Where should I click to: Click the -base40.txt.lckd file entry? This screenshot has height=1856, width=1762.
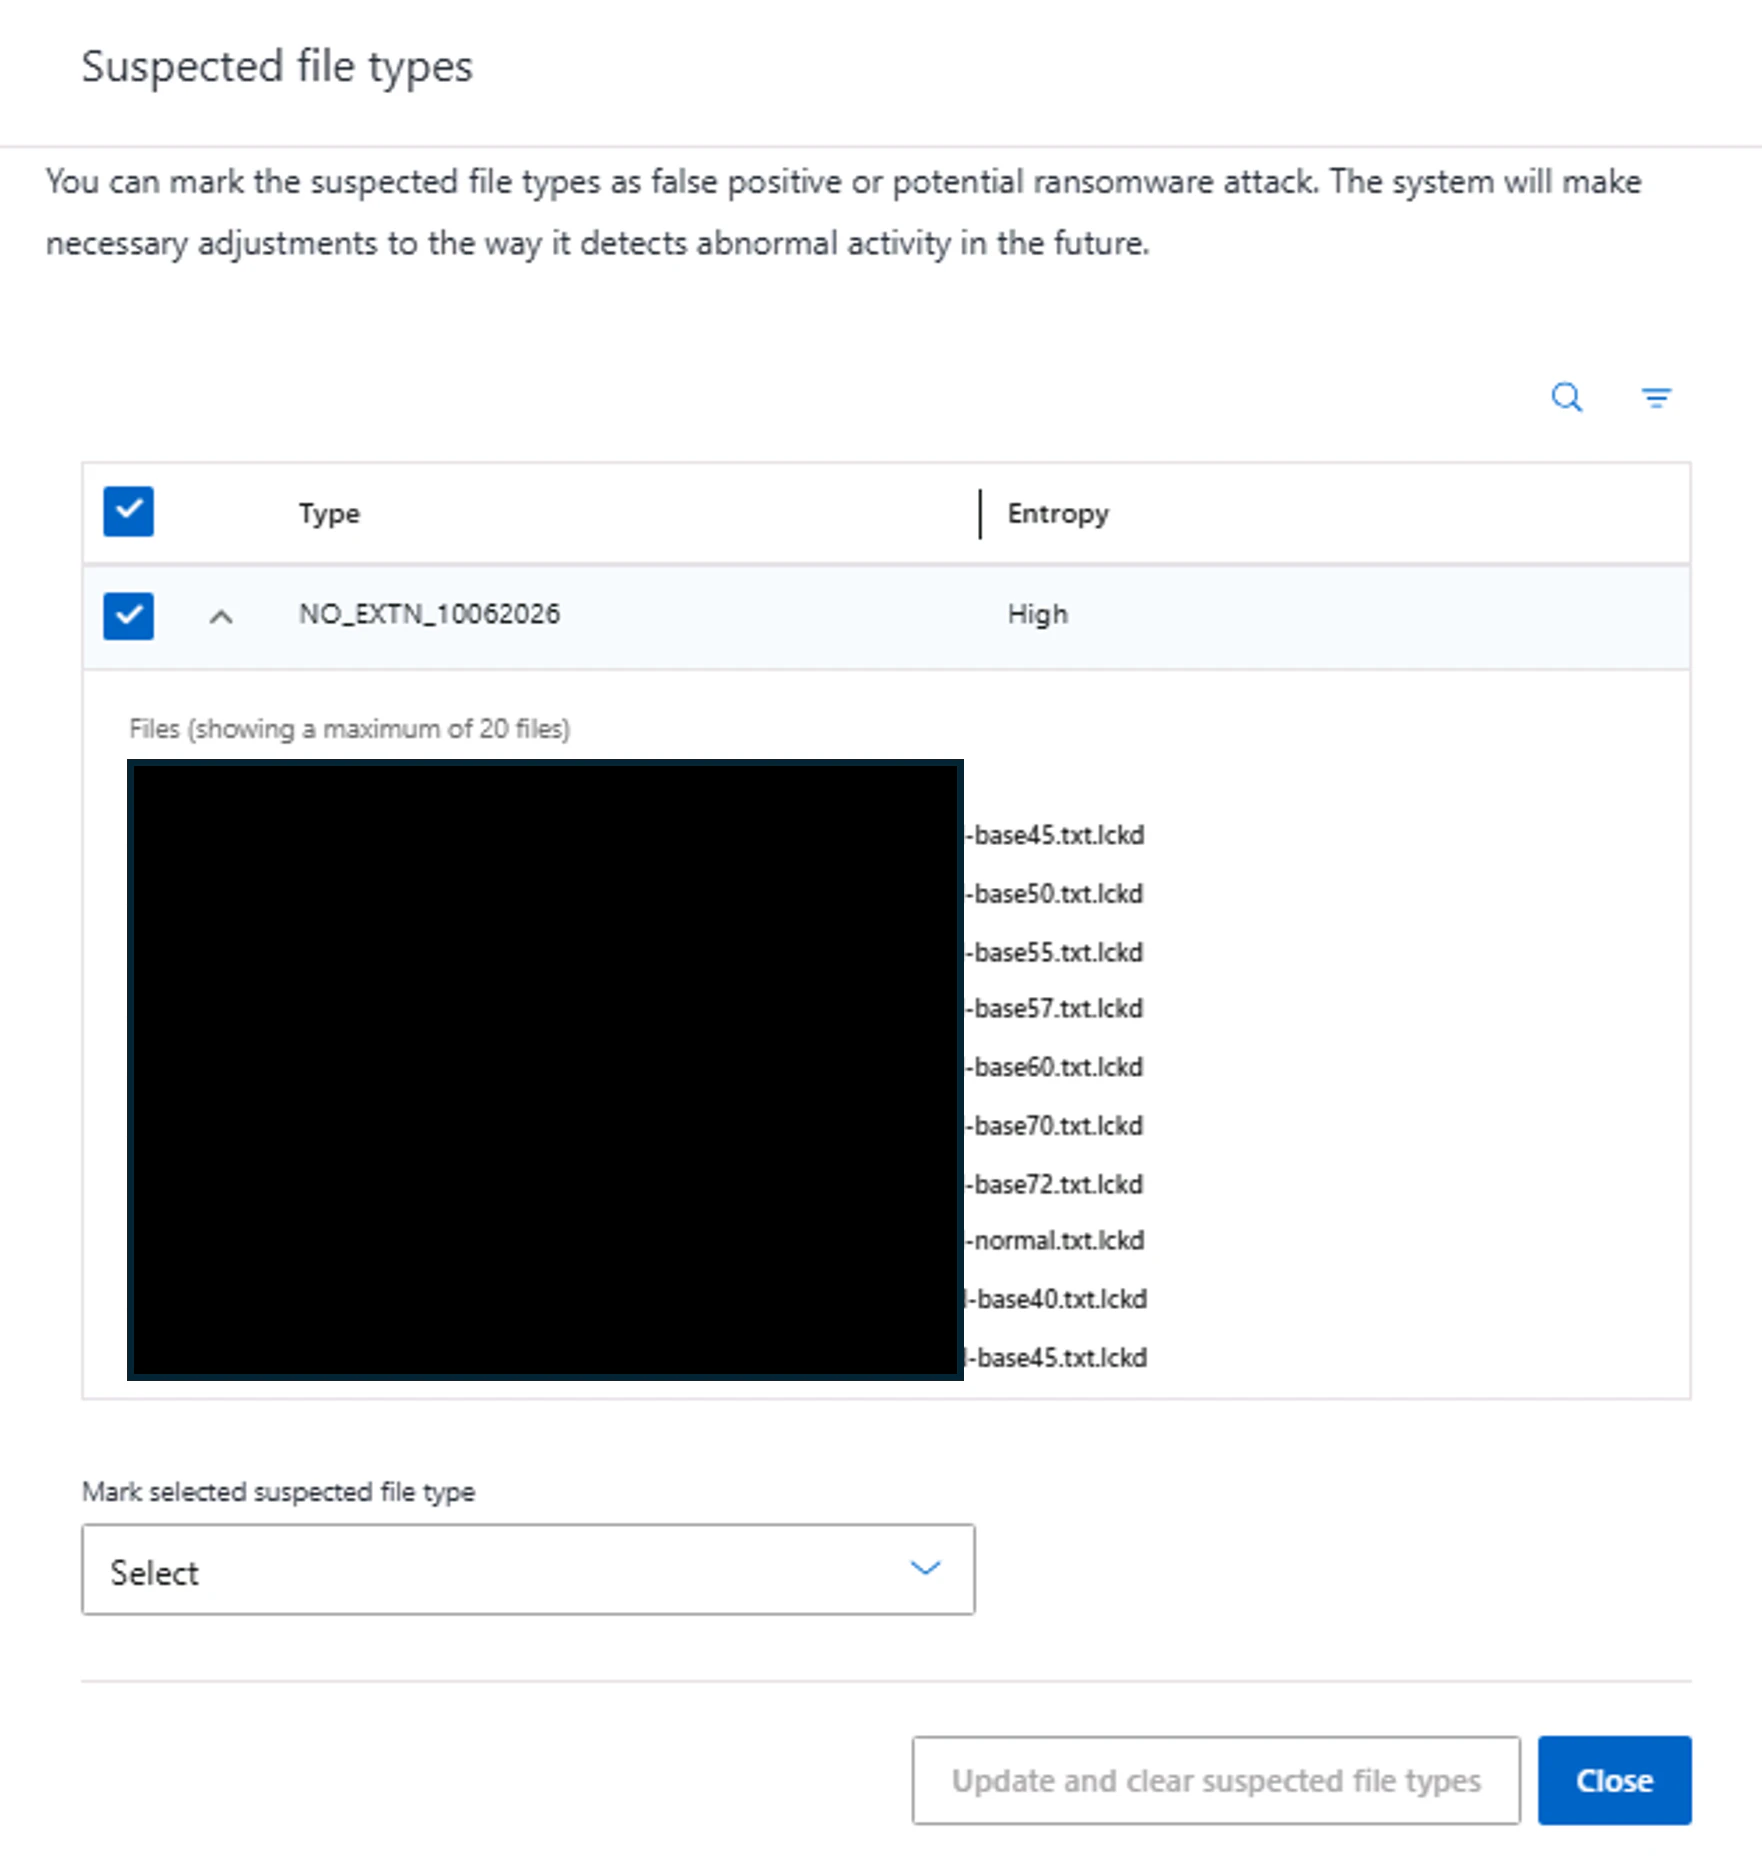[1056, 1299]
